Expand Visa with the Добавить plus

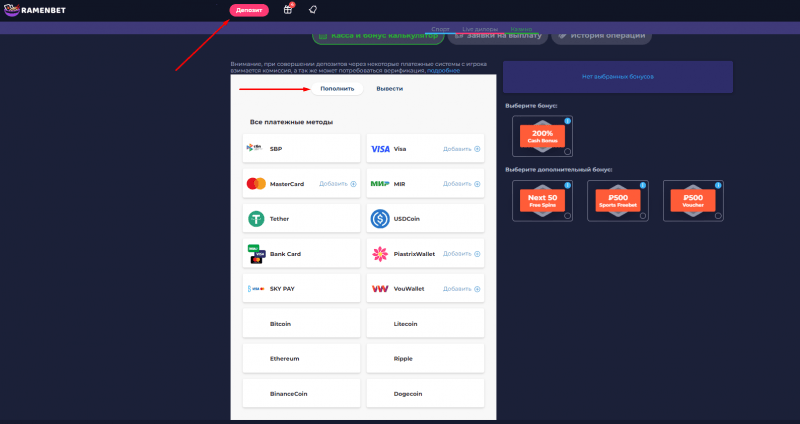pyautogui.click(x=477, y=149)
